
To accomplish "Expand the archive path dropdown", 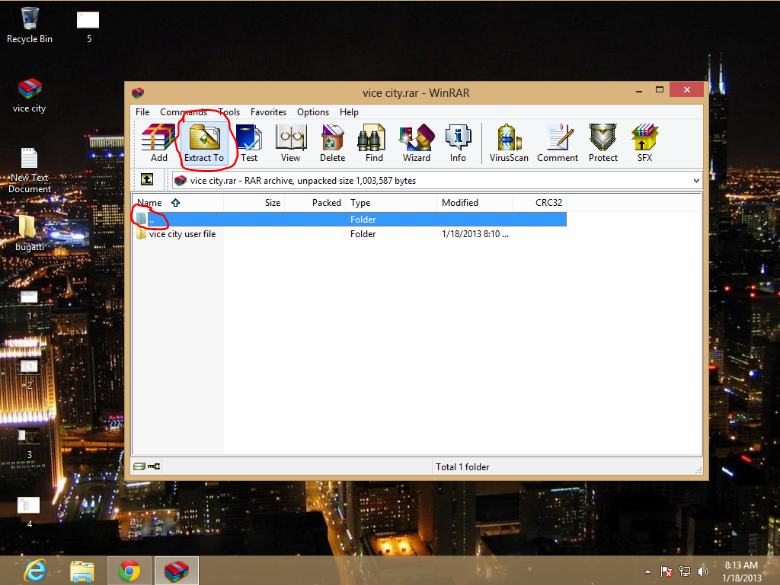I will pyautogui.click(x=696, y=181).
